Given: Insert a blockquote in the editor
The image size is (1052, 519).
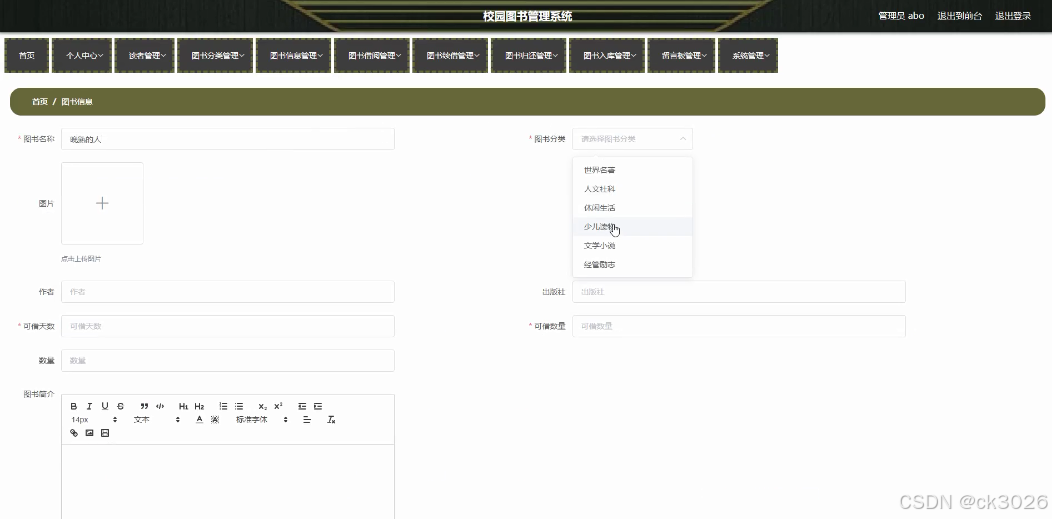Looking at the screenshot, I should 144,406.
